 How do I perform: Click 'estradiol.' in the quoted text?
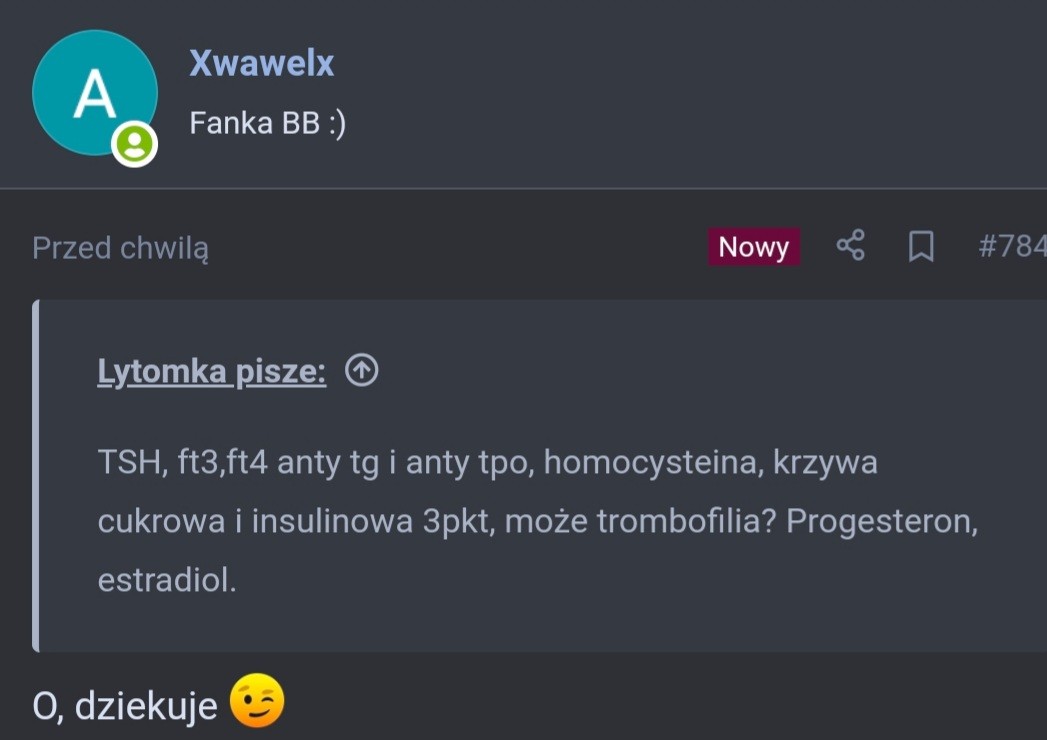point(167,581)
